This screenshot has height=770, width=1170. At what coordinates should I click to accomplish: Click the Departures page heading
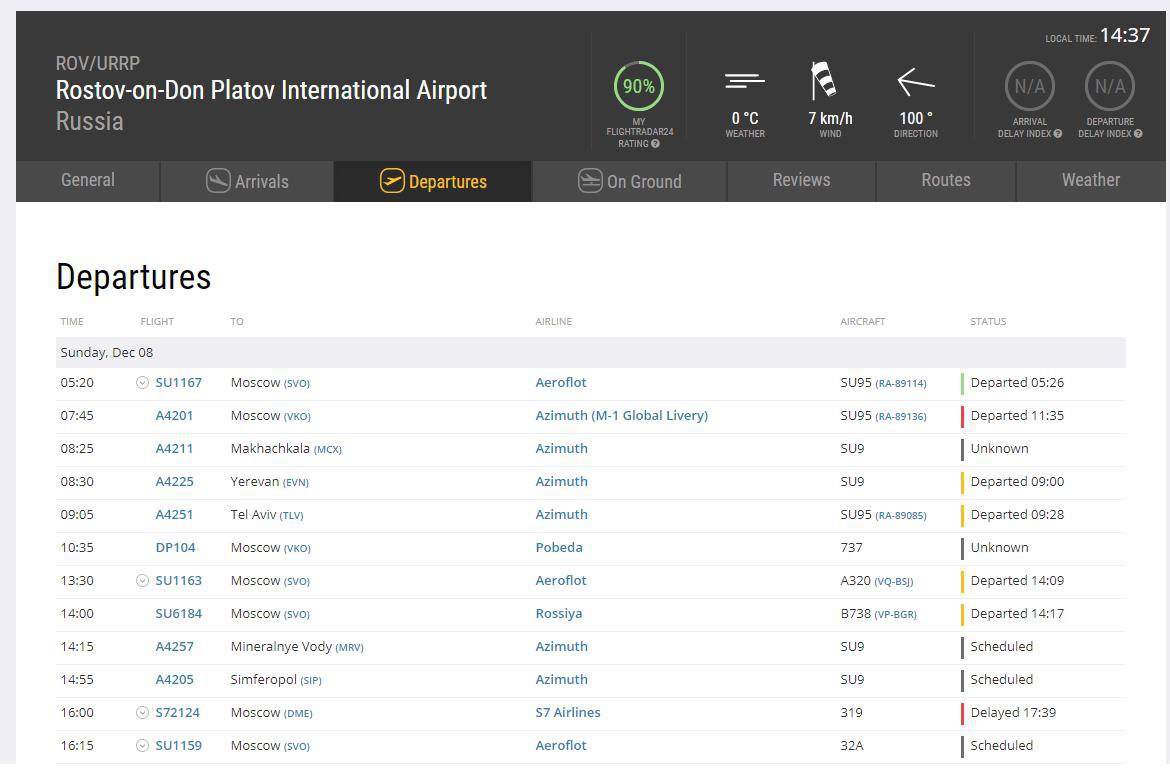point(134,277)
